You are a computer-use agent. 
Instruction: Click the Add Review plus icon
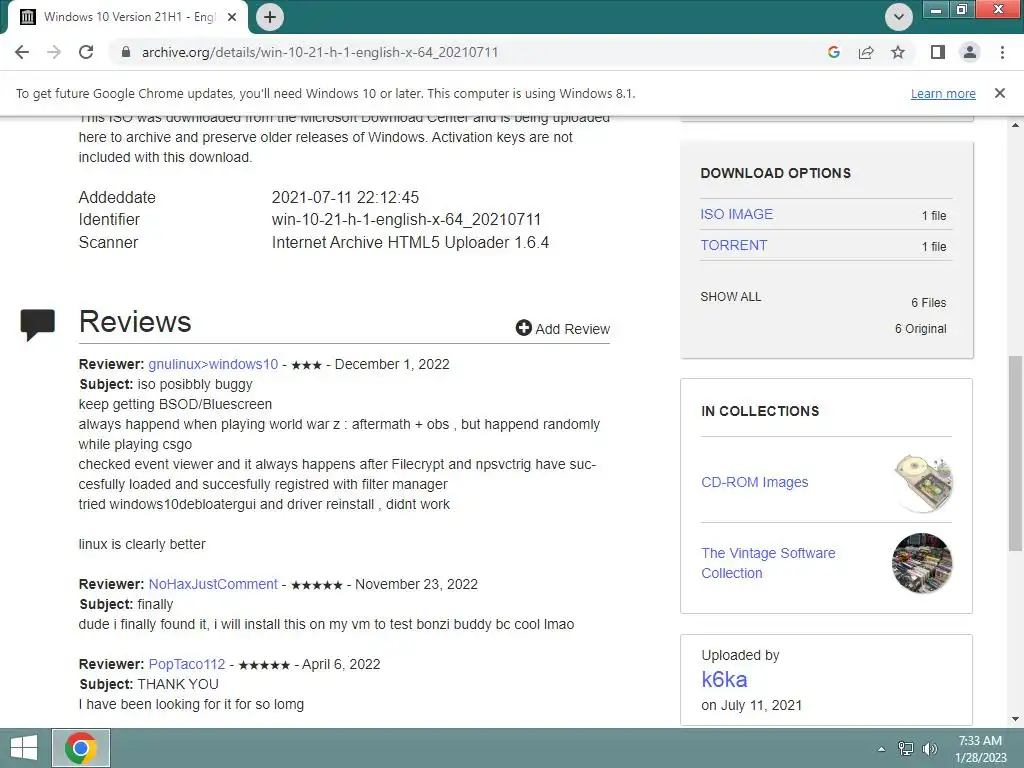point(523,328)
